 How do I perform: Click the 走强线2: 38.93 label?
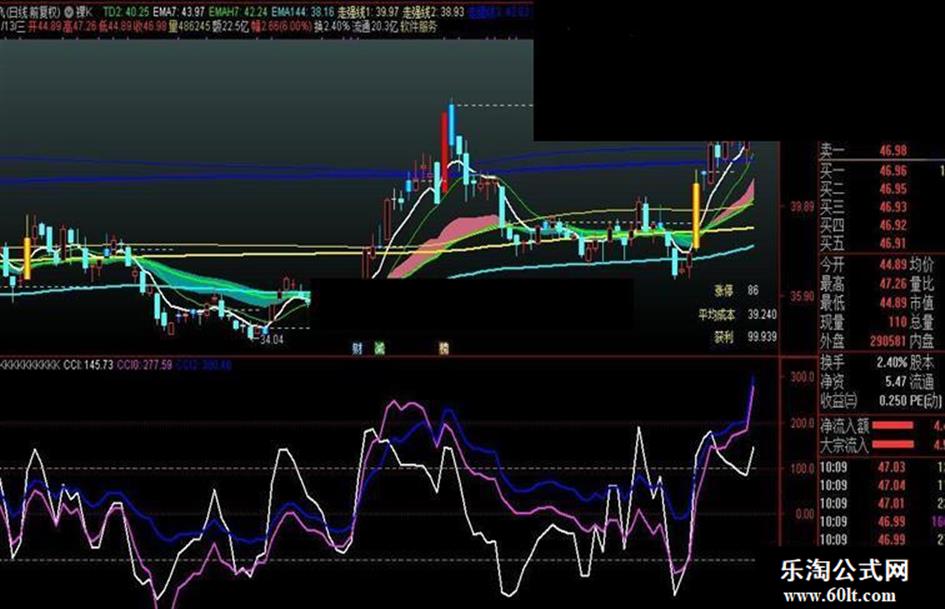pos(433,11)
